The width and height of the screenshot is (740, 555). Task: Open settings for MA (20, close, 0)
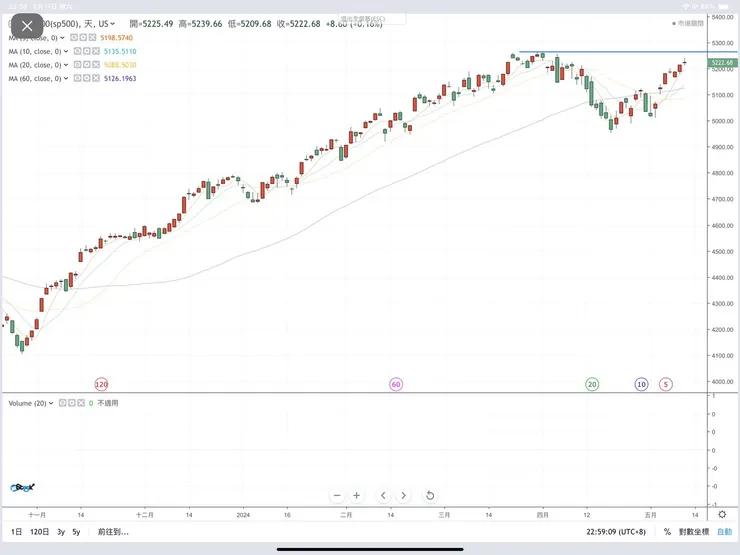coord(87,65)
